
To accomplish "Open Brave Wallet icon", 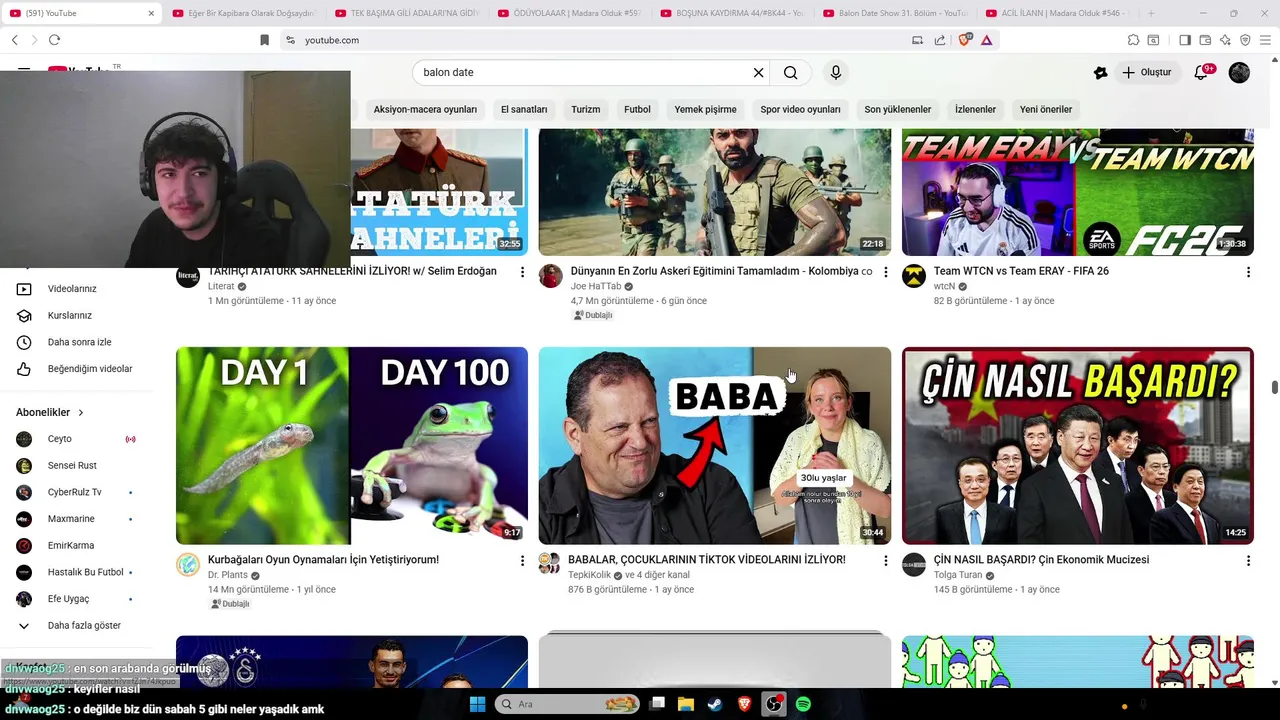I will [x=1205, y=40].
